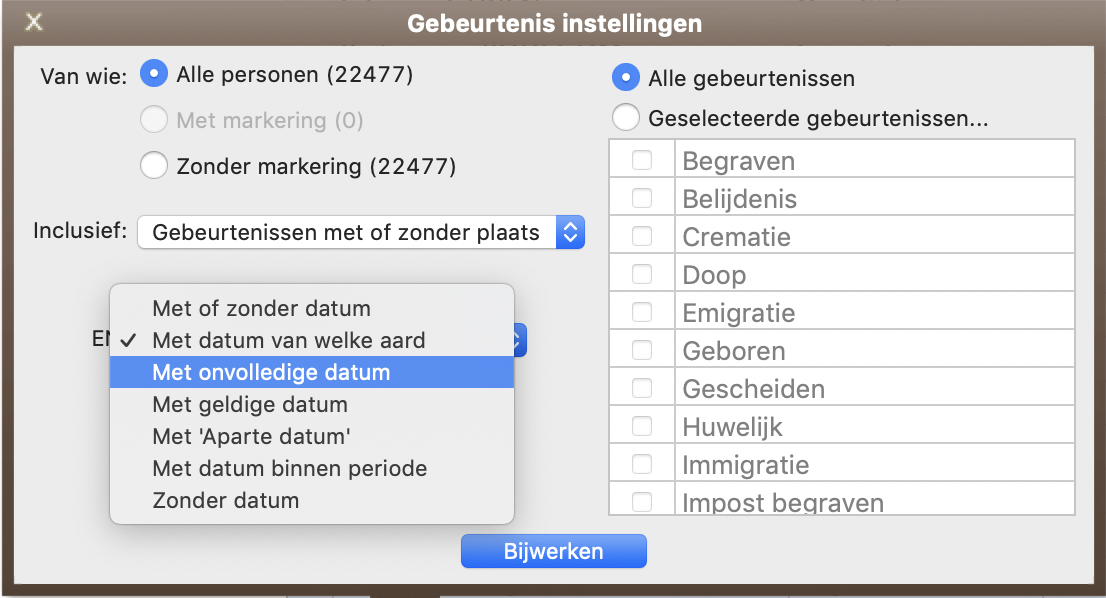This screenshot has width=1106, height=598.
Task: Choose 'Met of zonder datum' menu item
Action: [x=261, y=308]
